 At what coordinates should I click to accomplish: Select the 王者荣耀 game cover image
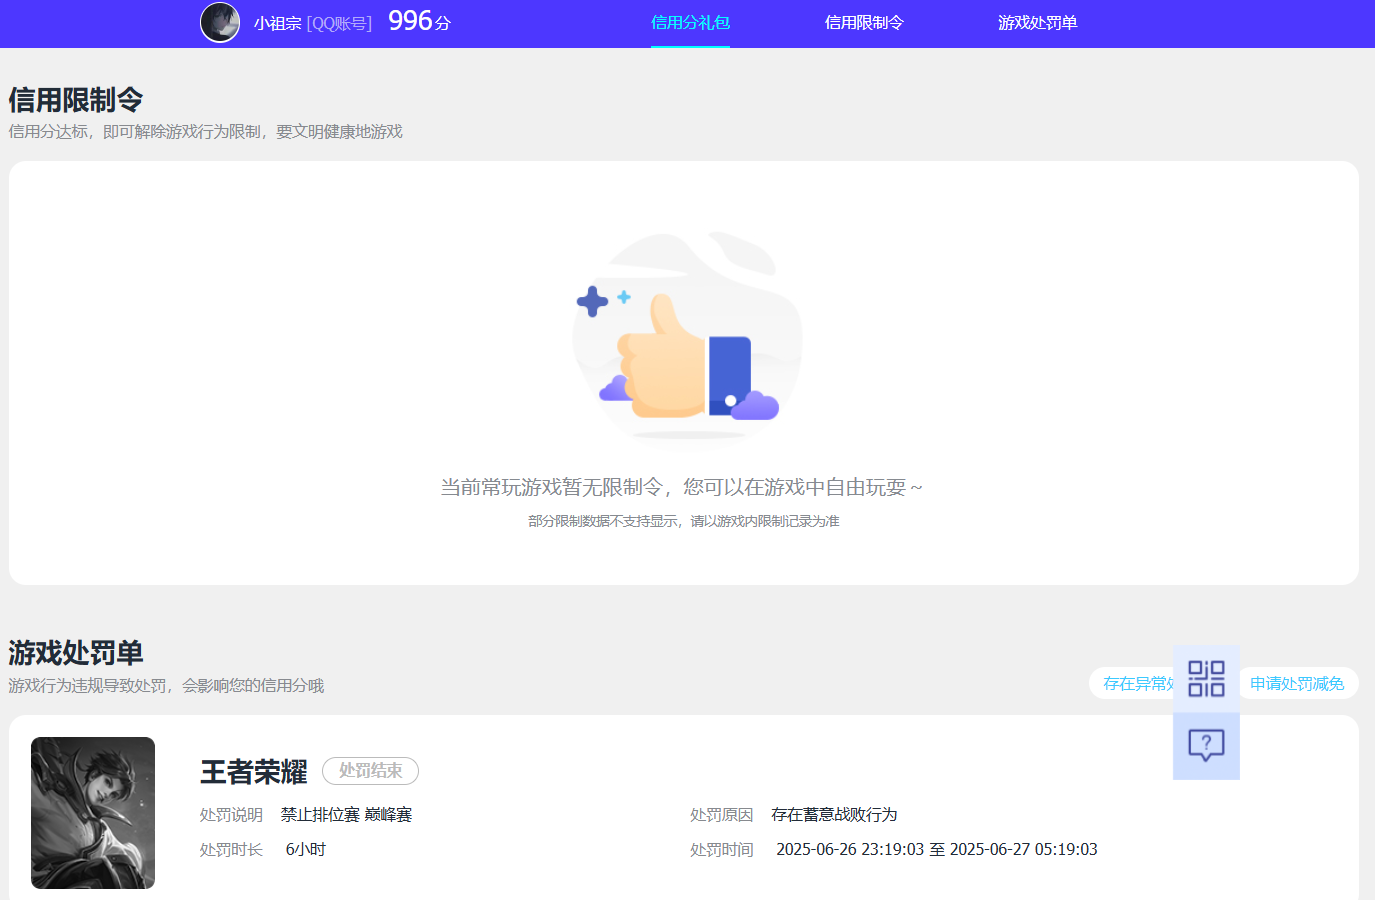[92, 812]
